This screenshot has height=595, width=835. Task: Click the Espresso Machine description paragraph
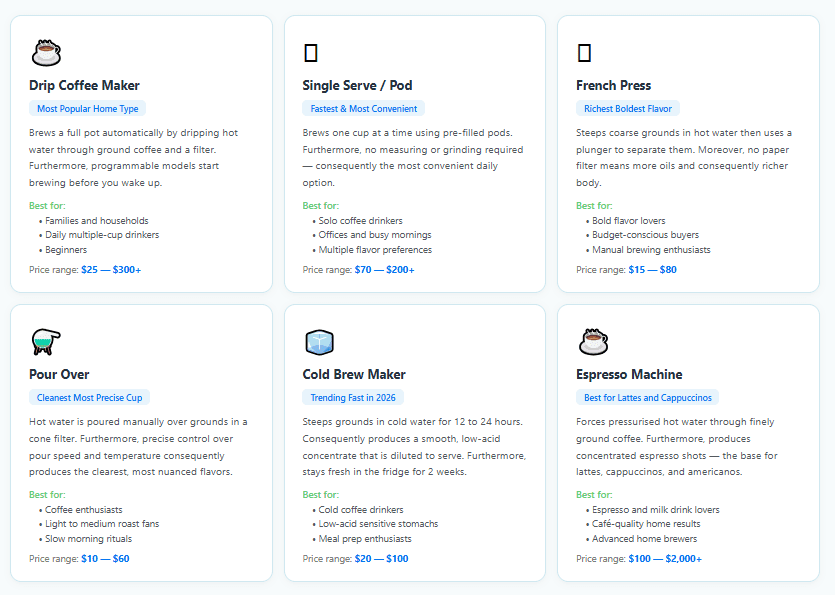pos(677,447)
